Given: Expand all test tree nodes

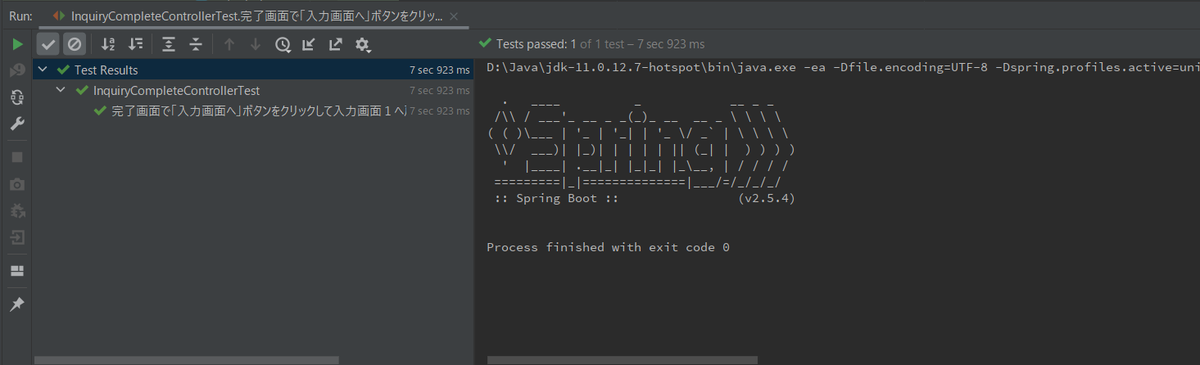Looking at the screenshot, I should pos(169,44).
